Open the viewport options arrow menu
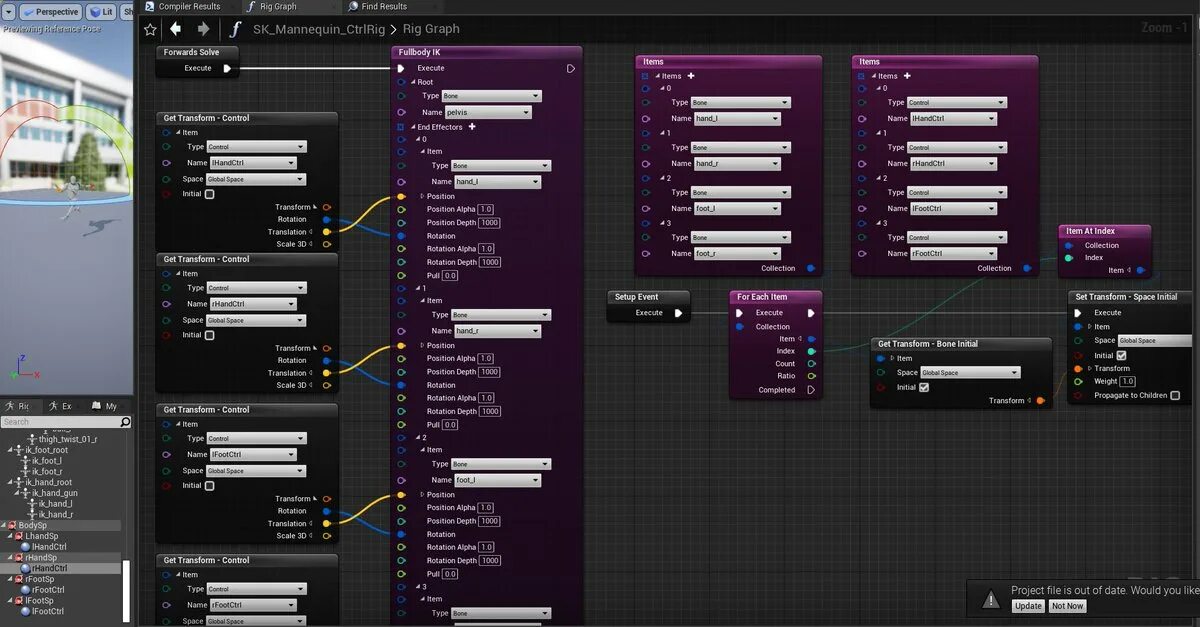The width and height of the screenshot is (1200, 627). 9,12
